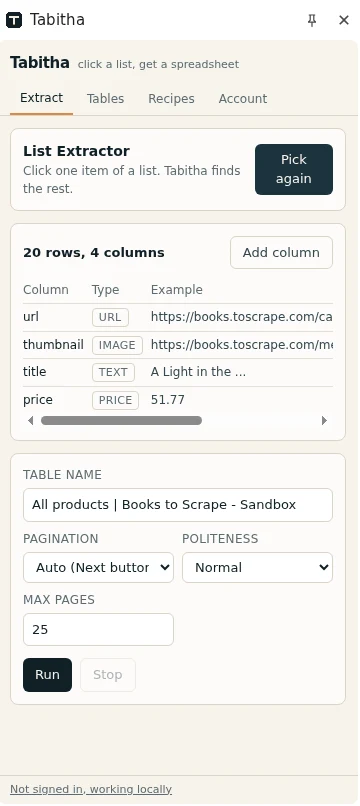Viewport: 360px width, 806px height.
Task: Click the Pick again button
Action: [294, 169]
